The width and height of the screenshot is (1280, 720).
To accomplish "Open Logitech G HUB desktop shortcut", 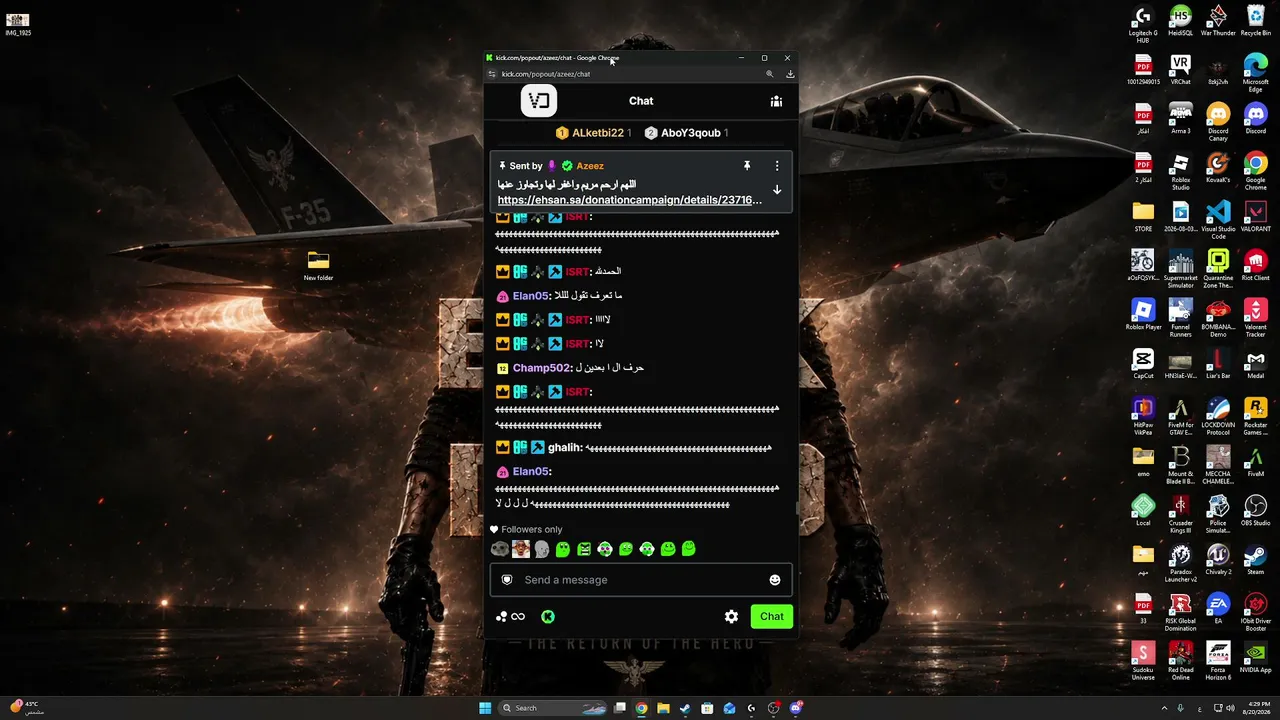I will (x=1143, y=24).
